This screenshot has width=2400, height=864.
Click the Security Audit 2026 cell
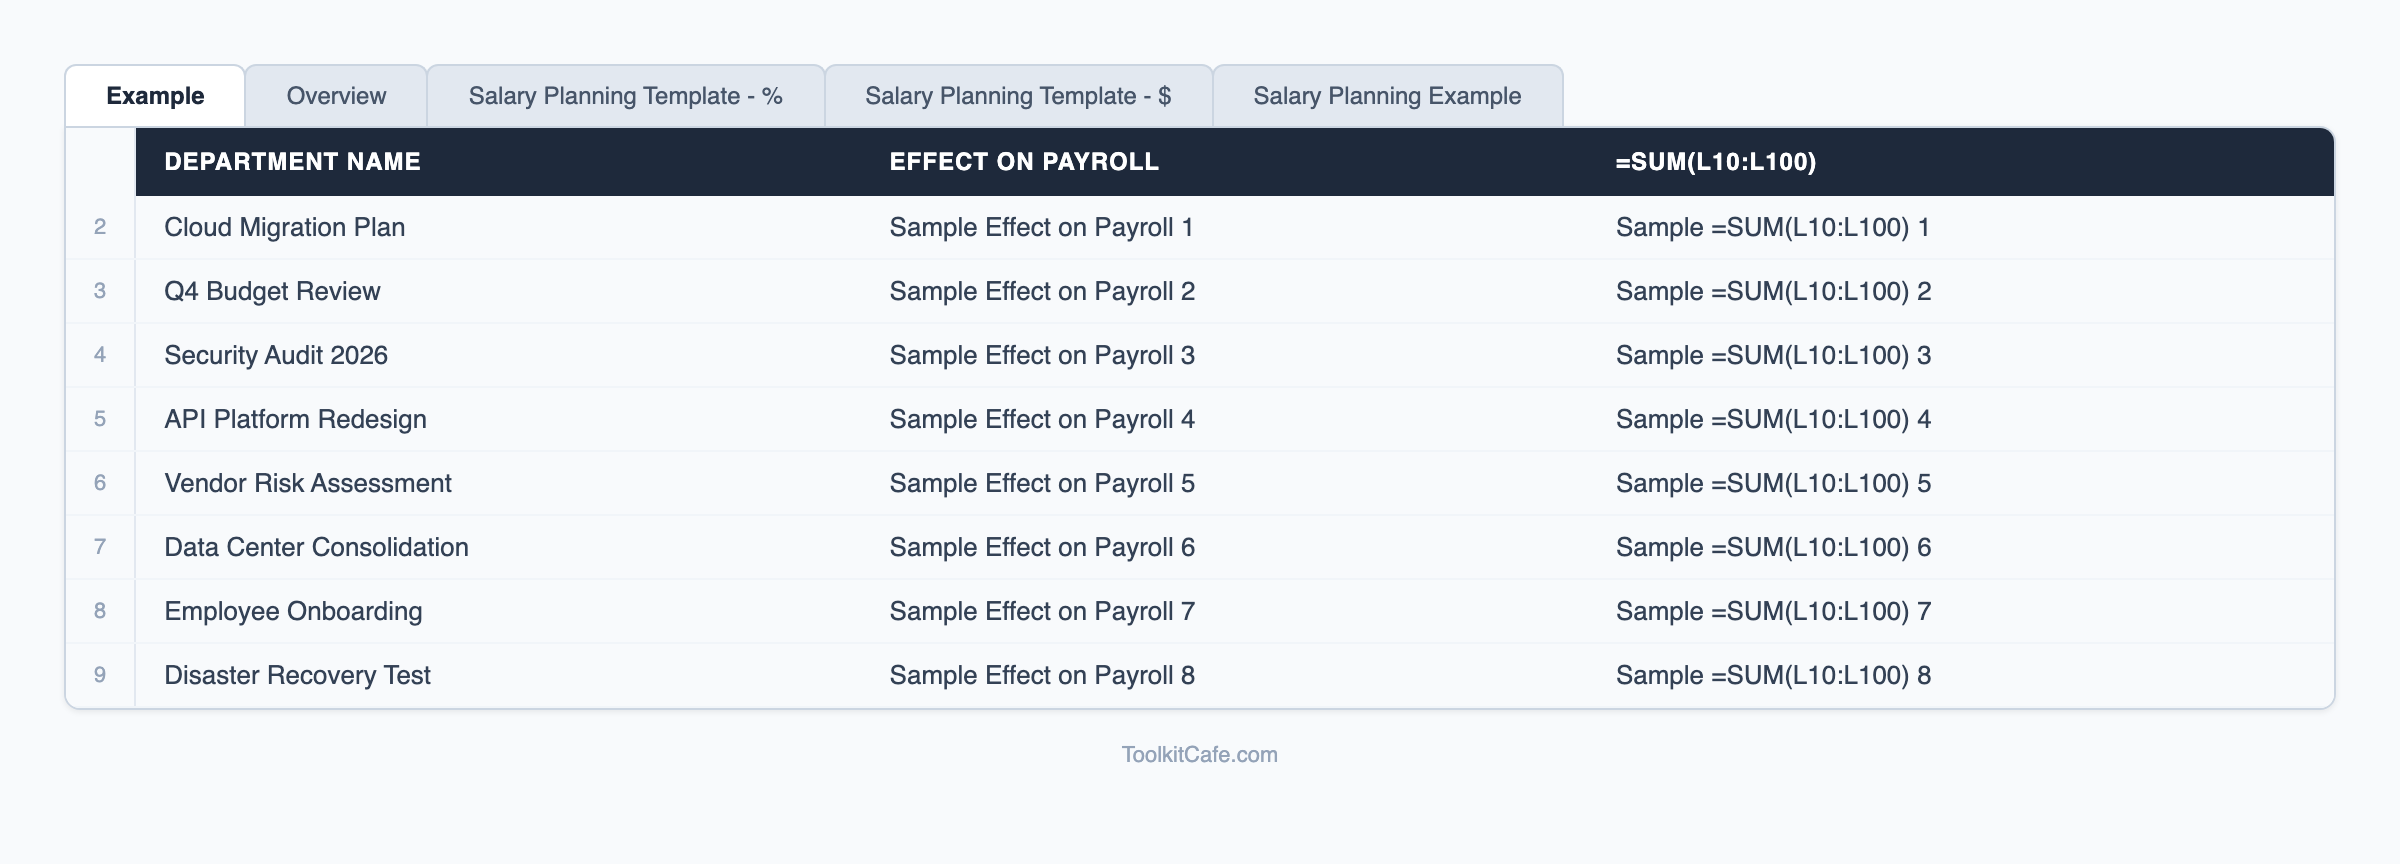tap(277, 355)
